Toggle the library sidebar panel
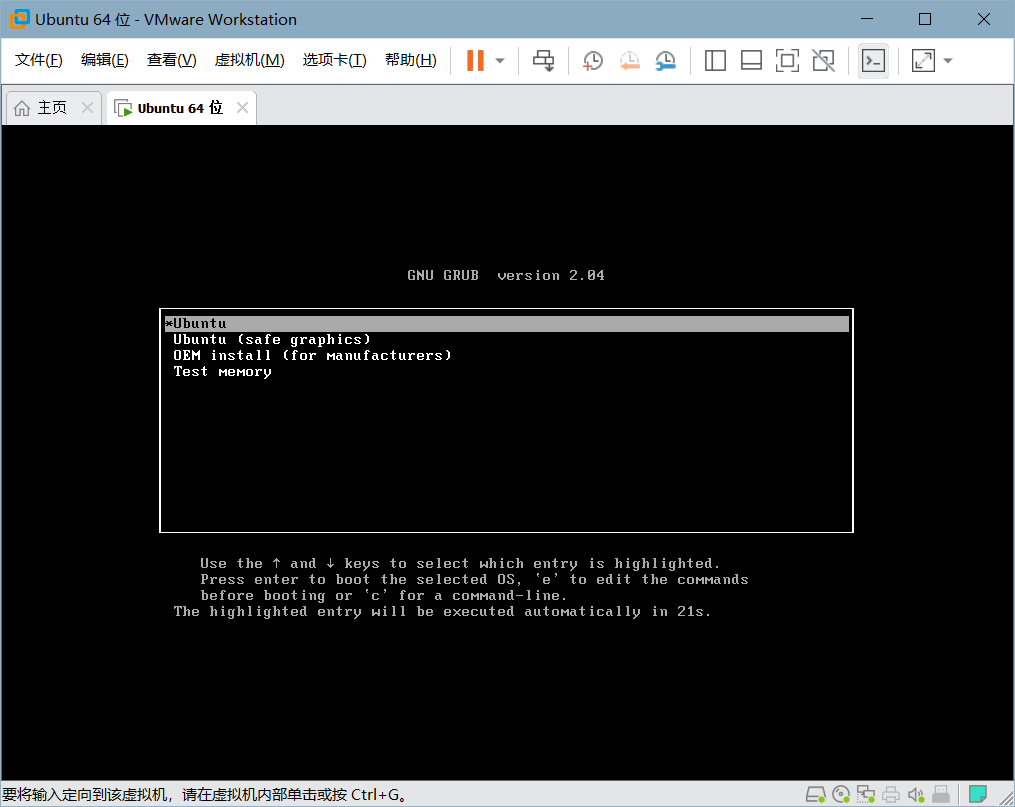The image size is (1015, 807). [715, 61]
